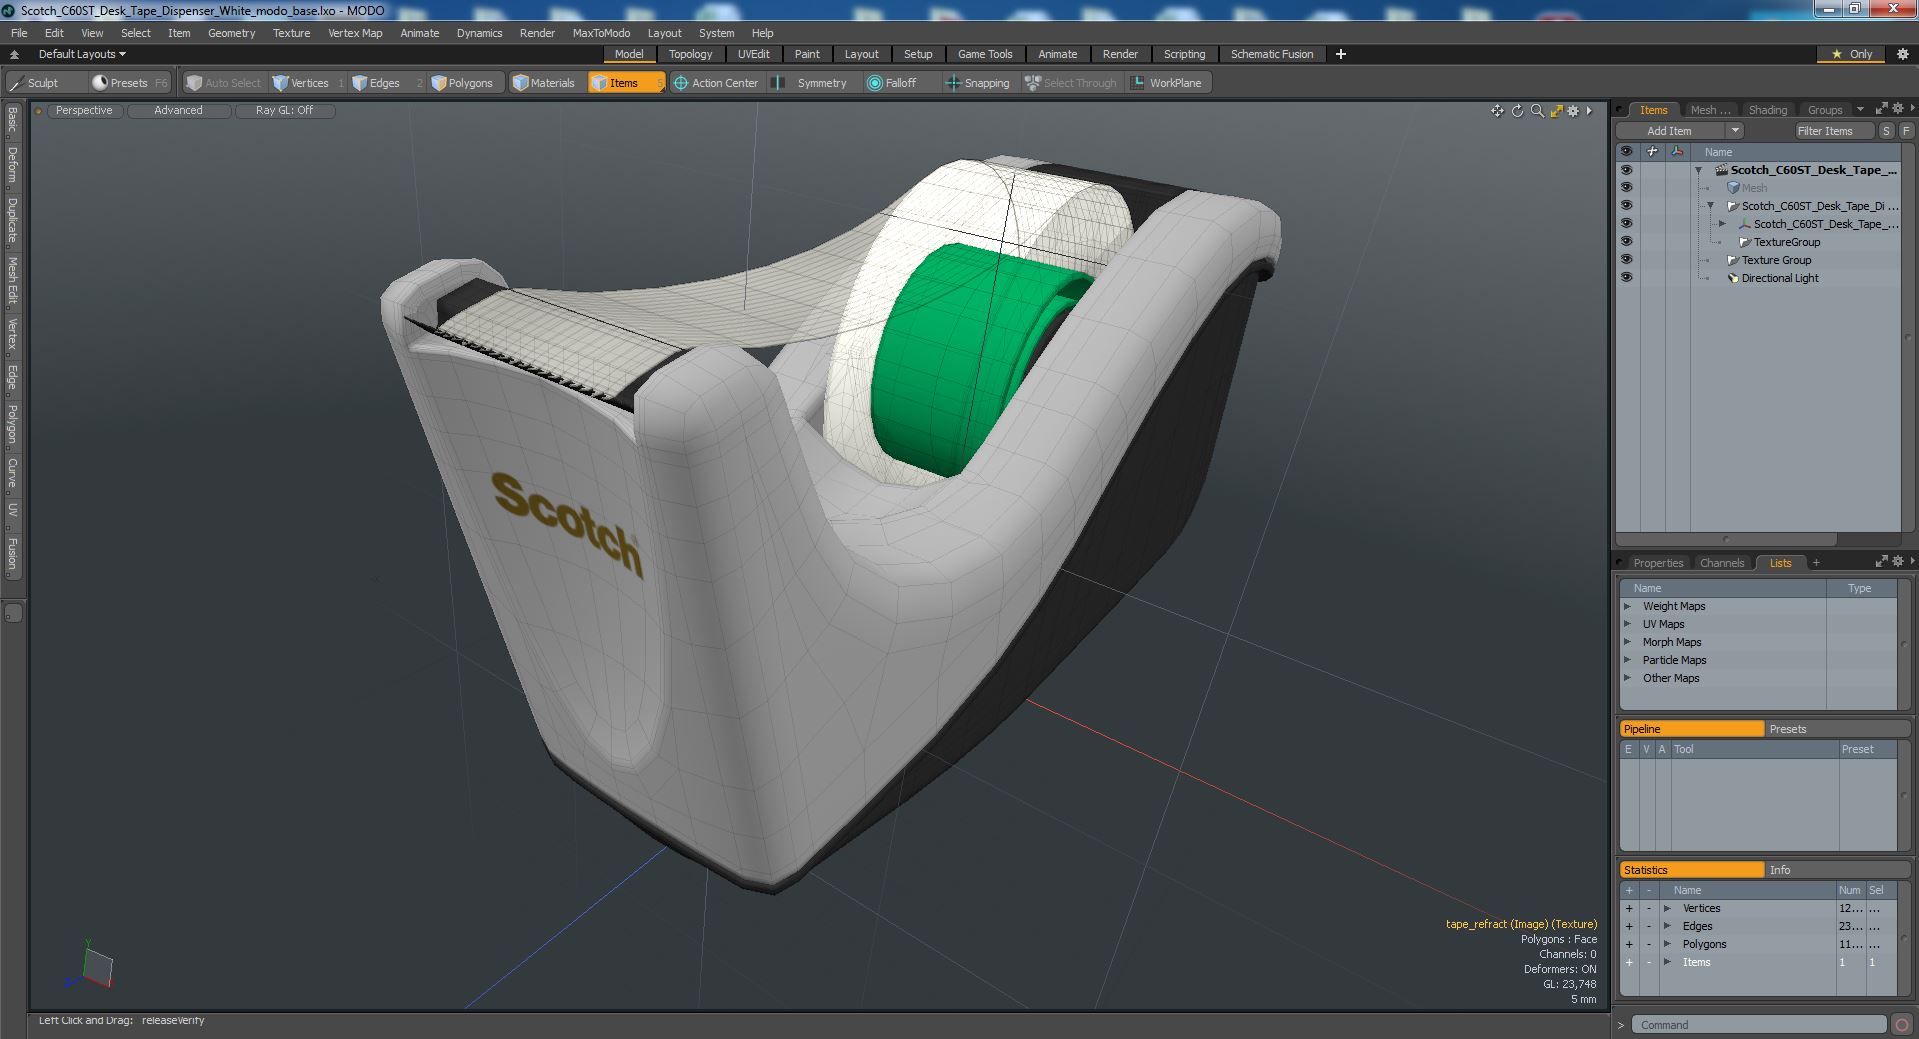Expand the Vertices statistics row
The image size is (1919, 1039).
coord(1667,908)
